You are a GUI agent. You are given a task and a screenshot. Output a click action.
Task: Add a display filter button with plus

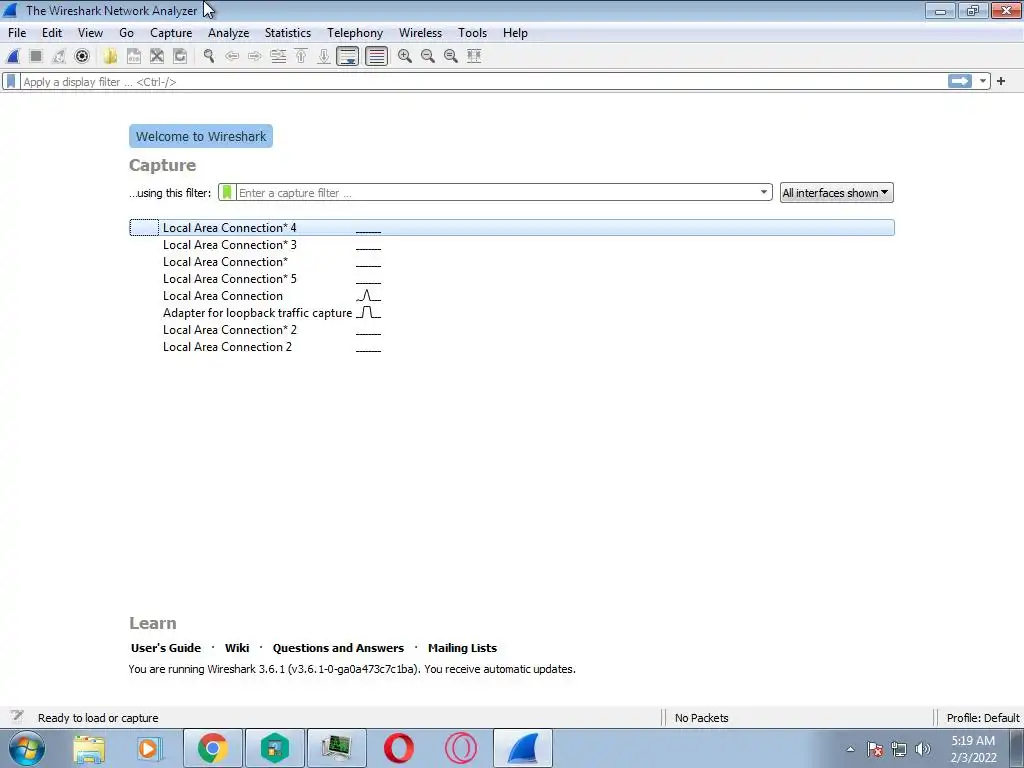click(x=1001, y=81)
